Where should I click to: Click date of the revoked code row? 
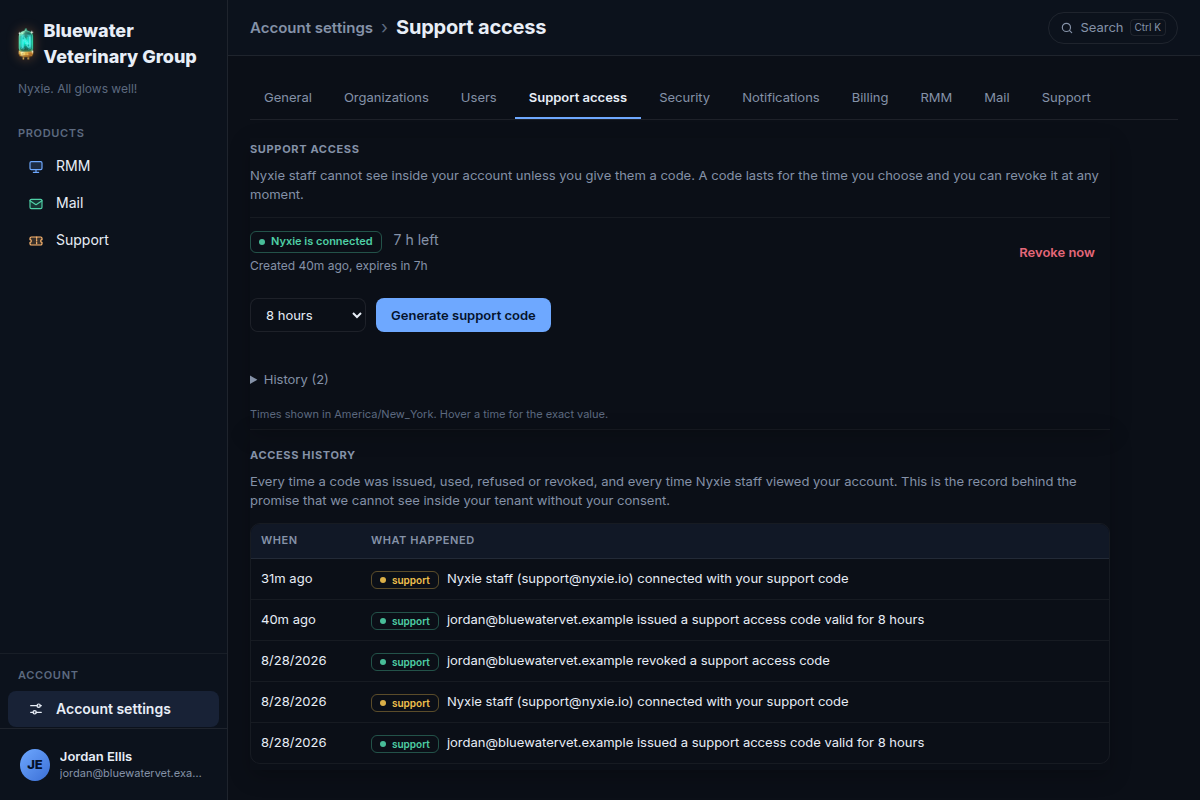click(294, 661)
